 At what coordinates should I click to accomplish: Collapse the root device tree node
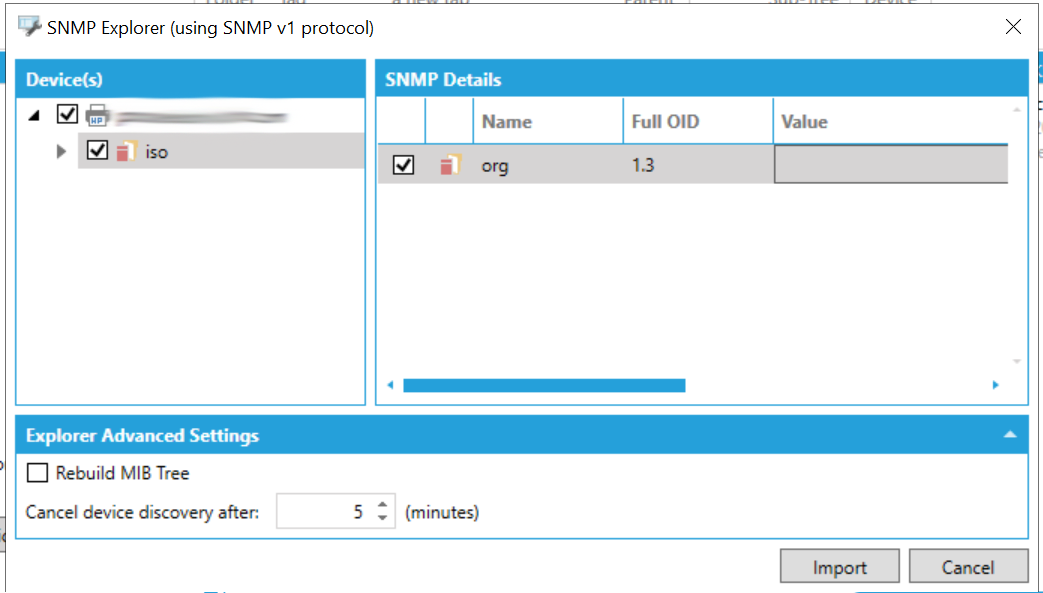coord(35,116)
